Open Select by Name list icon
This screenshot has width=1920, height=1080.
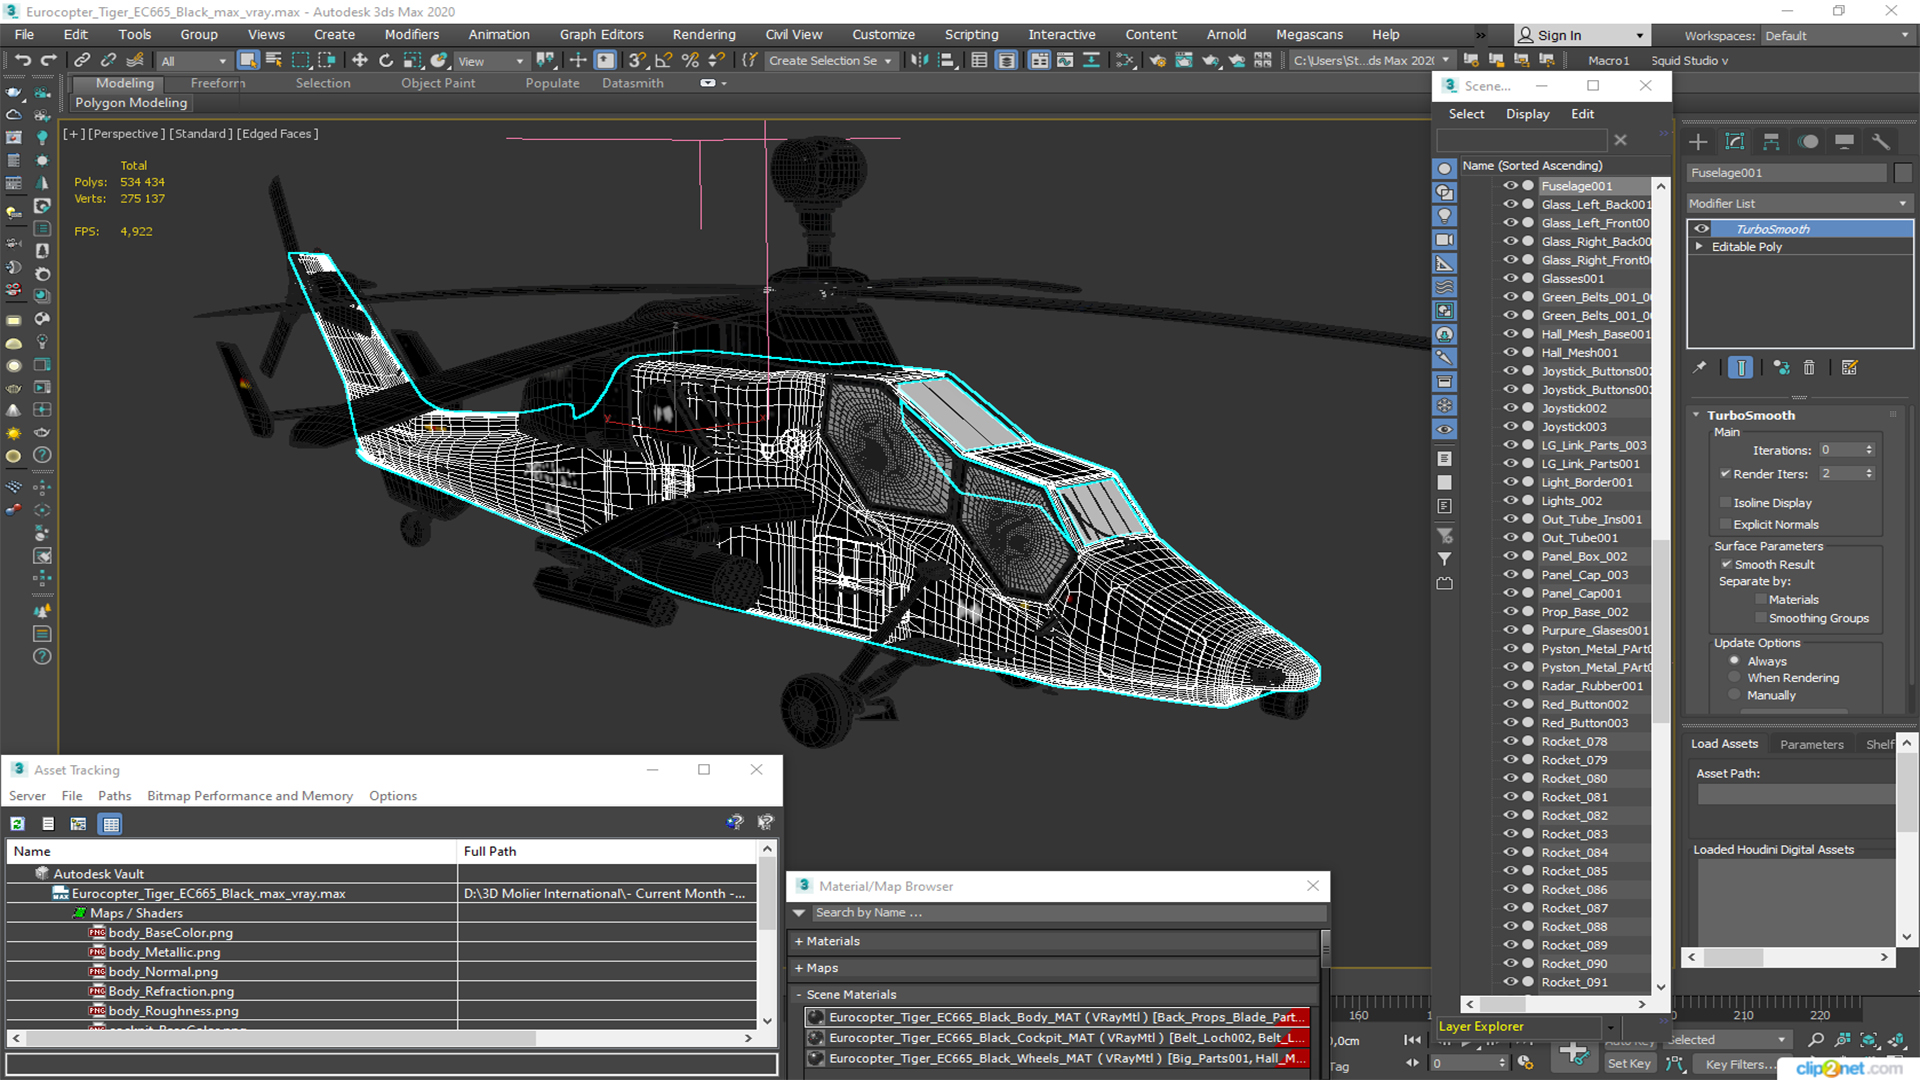pyautogui.click(x=274, y=60)
